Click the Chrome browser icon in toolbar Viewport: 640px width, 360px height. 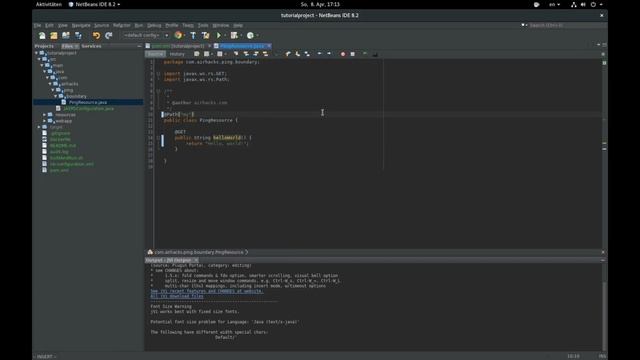[x=178, y=36]
